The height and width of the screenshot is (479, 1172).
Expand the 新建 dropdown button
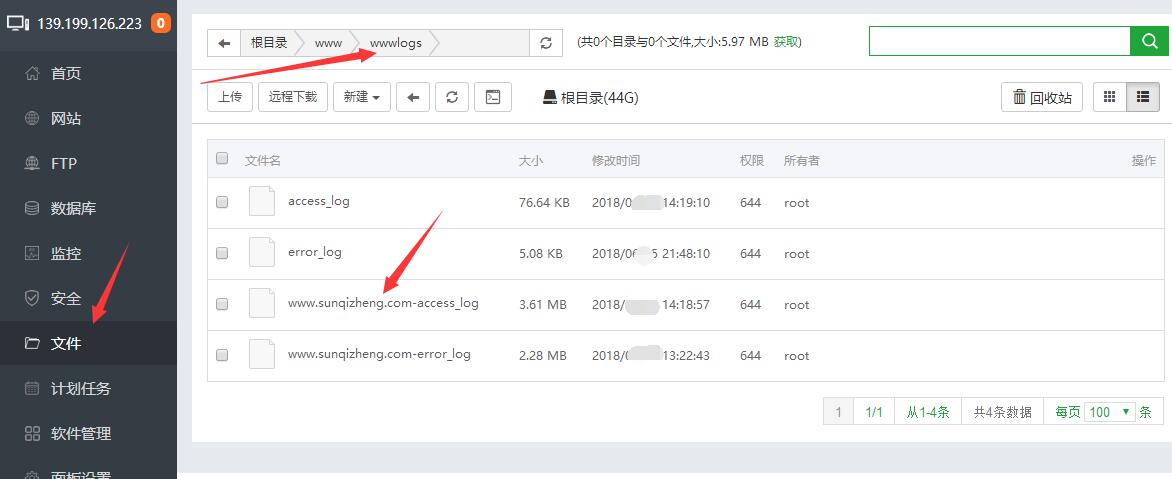tap(362, 97)
